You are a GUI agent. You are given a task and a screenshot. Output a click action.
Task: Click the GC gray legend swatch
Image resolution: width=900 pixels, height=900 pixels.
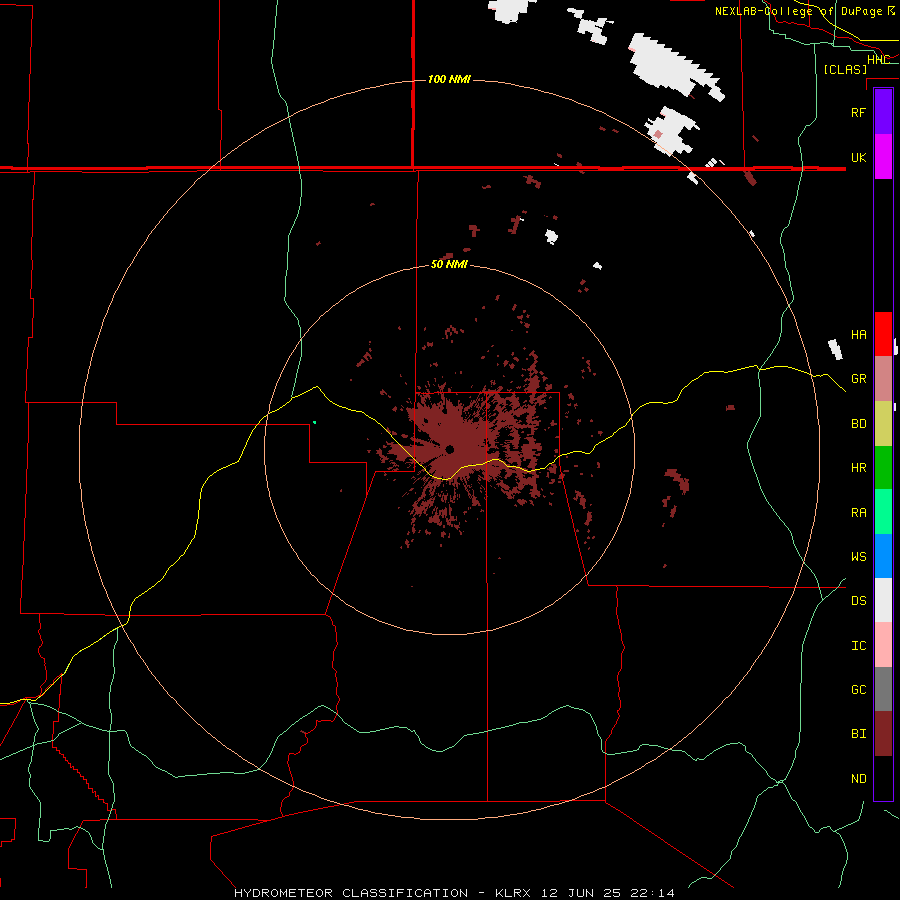883,689
